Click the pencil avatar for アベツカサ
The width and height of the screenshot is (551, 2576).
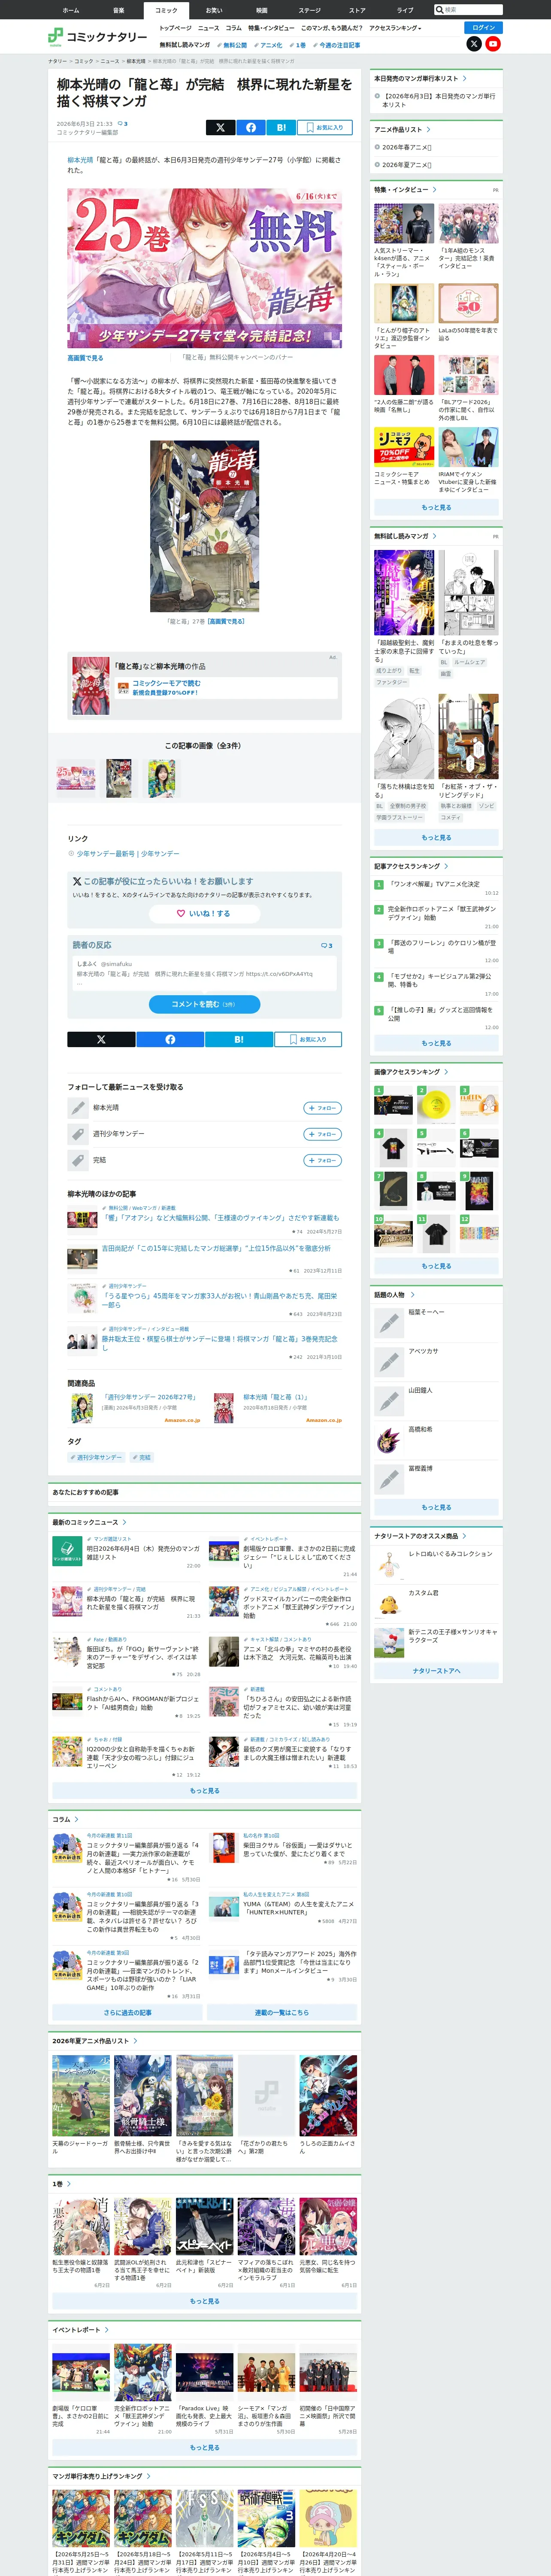click(x=389, y=1362)
